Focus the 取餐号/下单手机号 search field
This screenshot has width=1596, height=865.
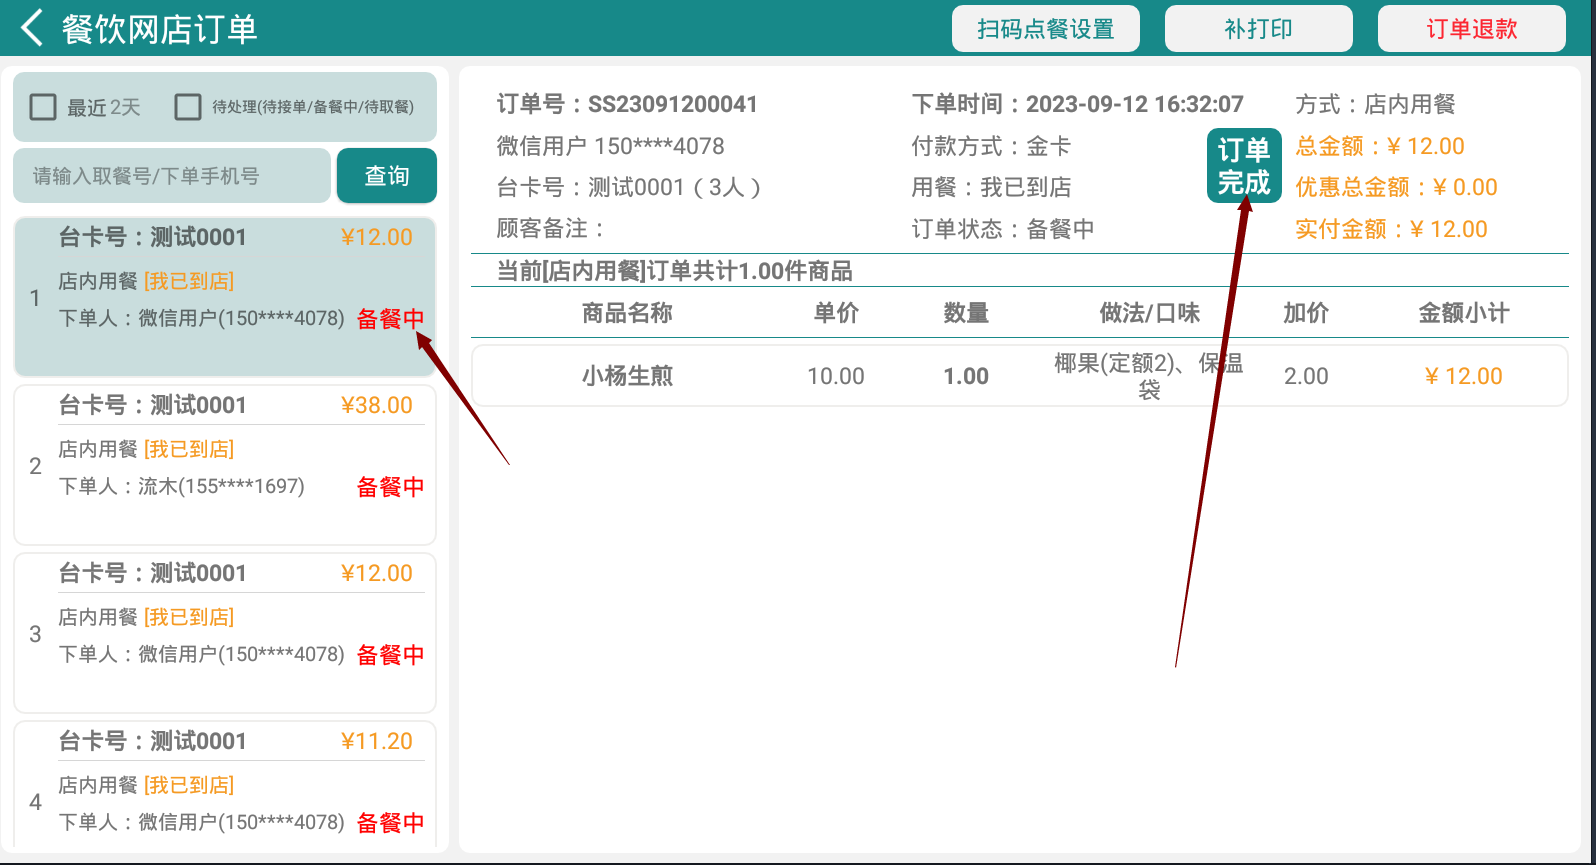pos(171,176)
